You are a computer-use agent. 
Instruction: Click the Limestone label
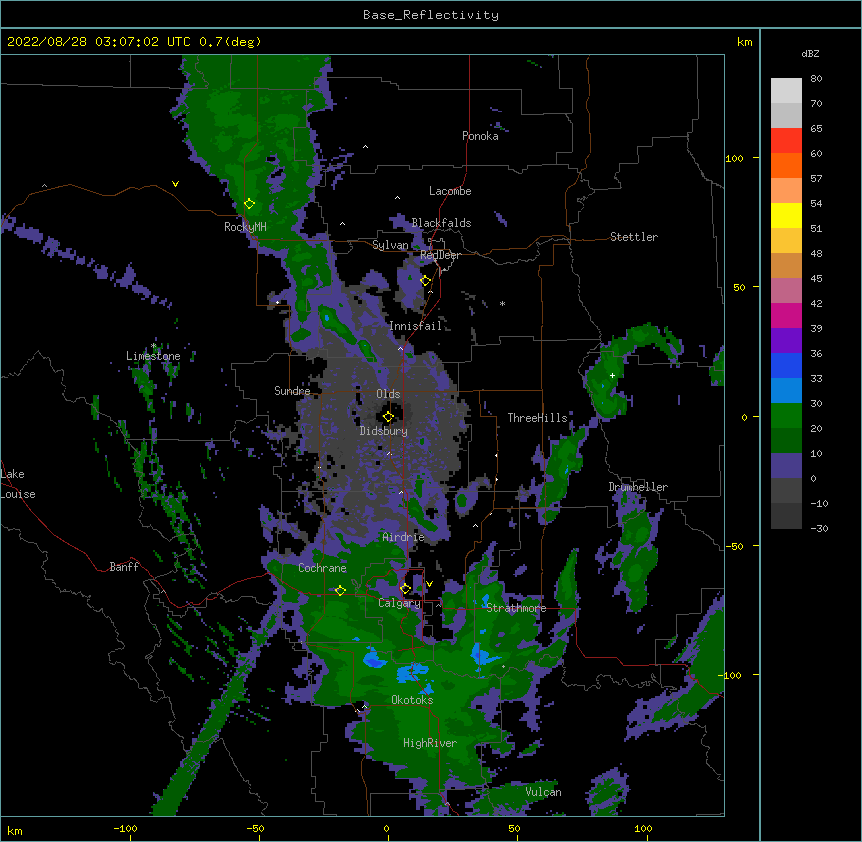click(x=153, y=356)
